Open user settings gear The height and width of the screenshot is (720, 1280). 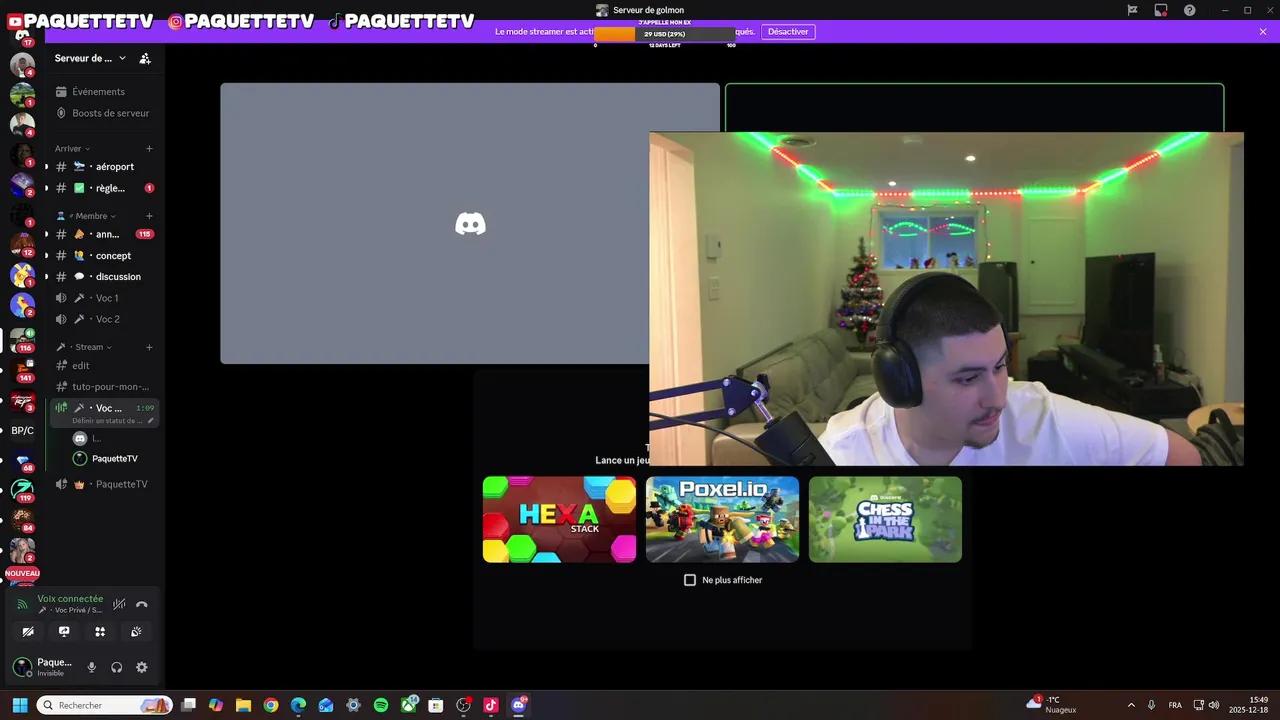pyautogui.click(x=142, y=667)
